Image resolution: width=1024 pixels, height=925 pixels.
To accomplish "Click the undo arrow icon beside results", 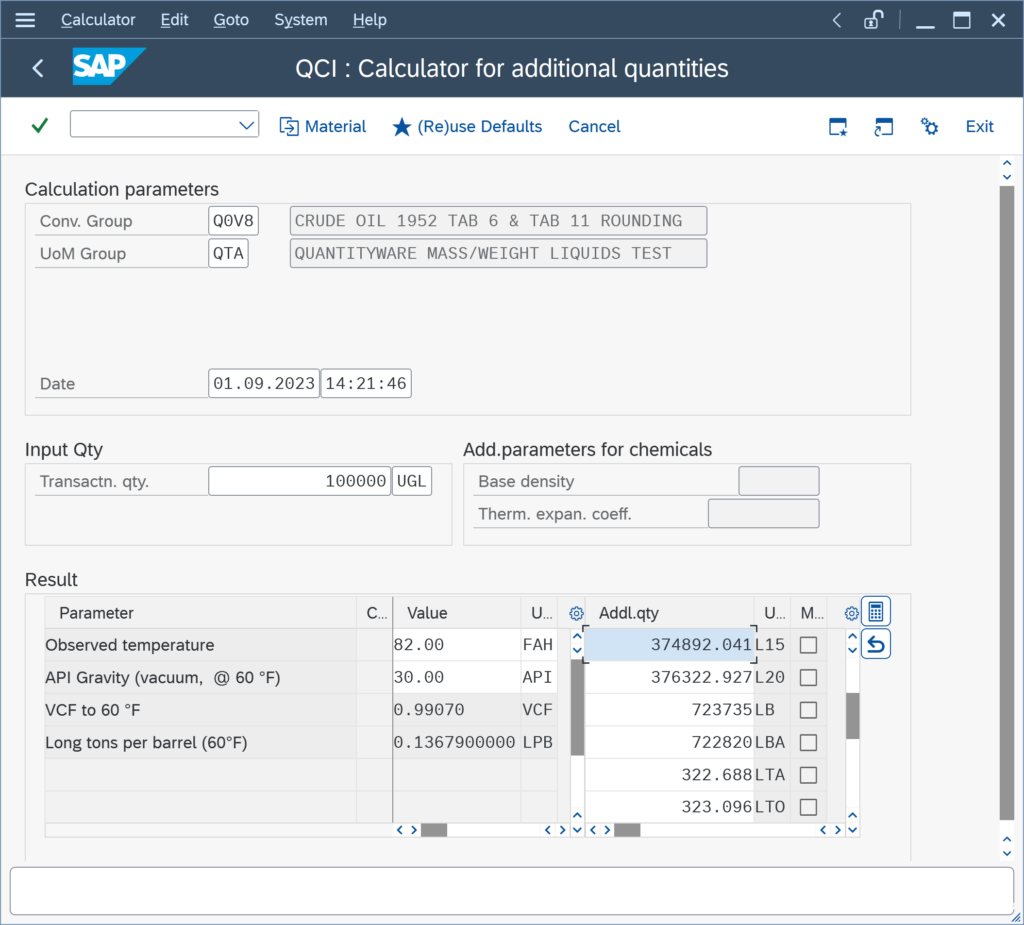I will (876, 645).
